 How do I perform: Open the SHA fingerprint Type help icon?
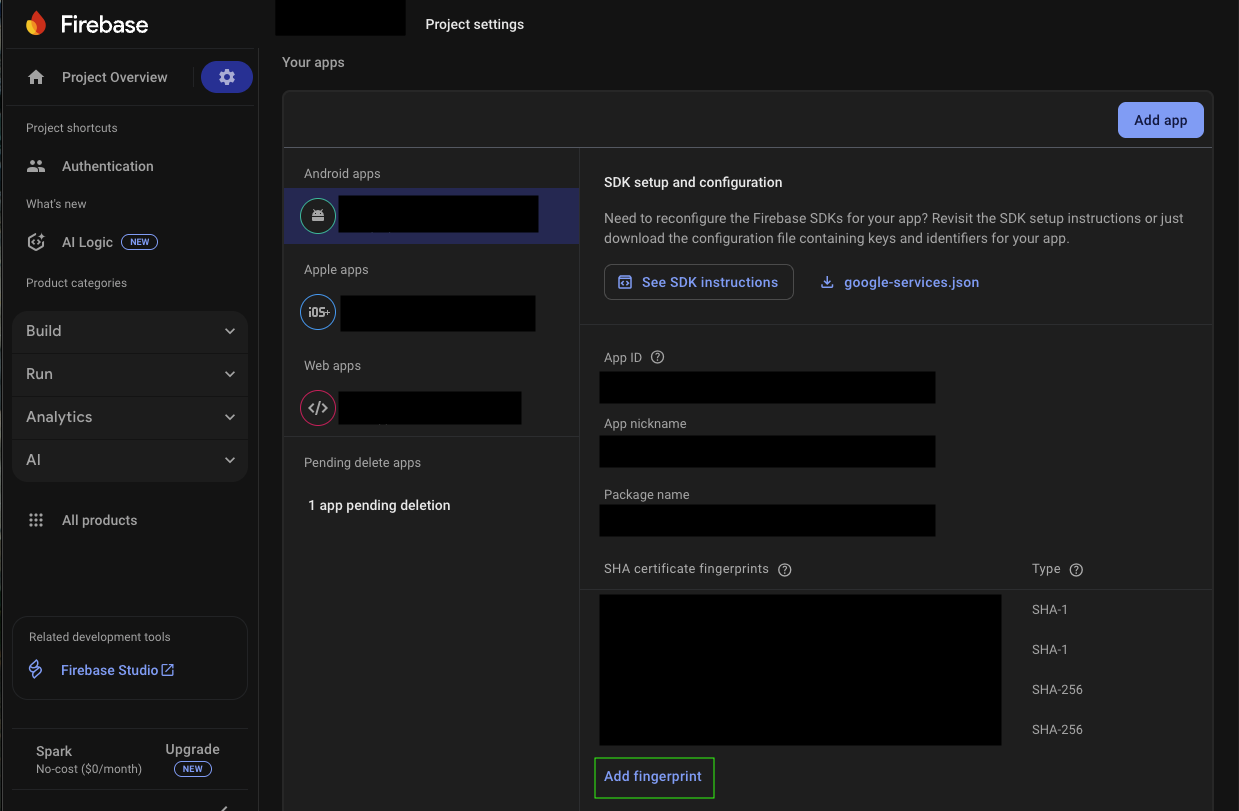pos(1076,569)
